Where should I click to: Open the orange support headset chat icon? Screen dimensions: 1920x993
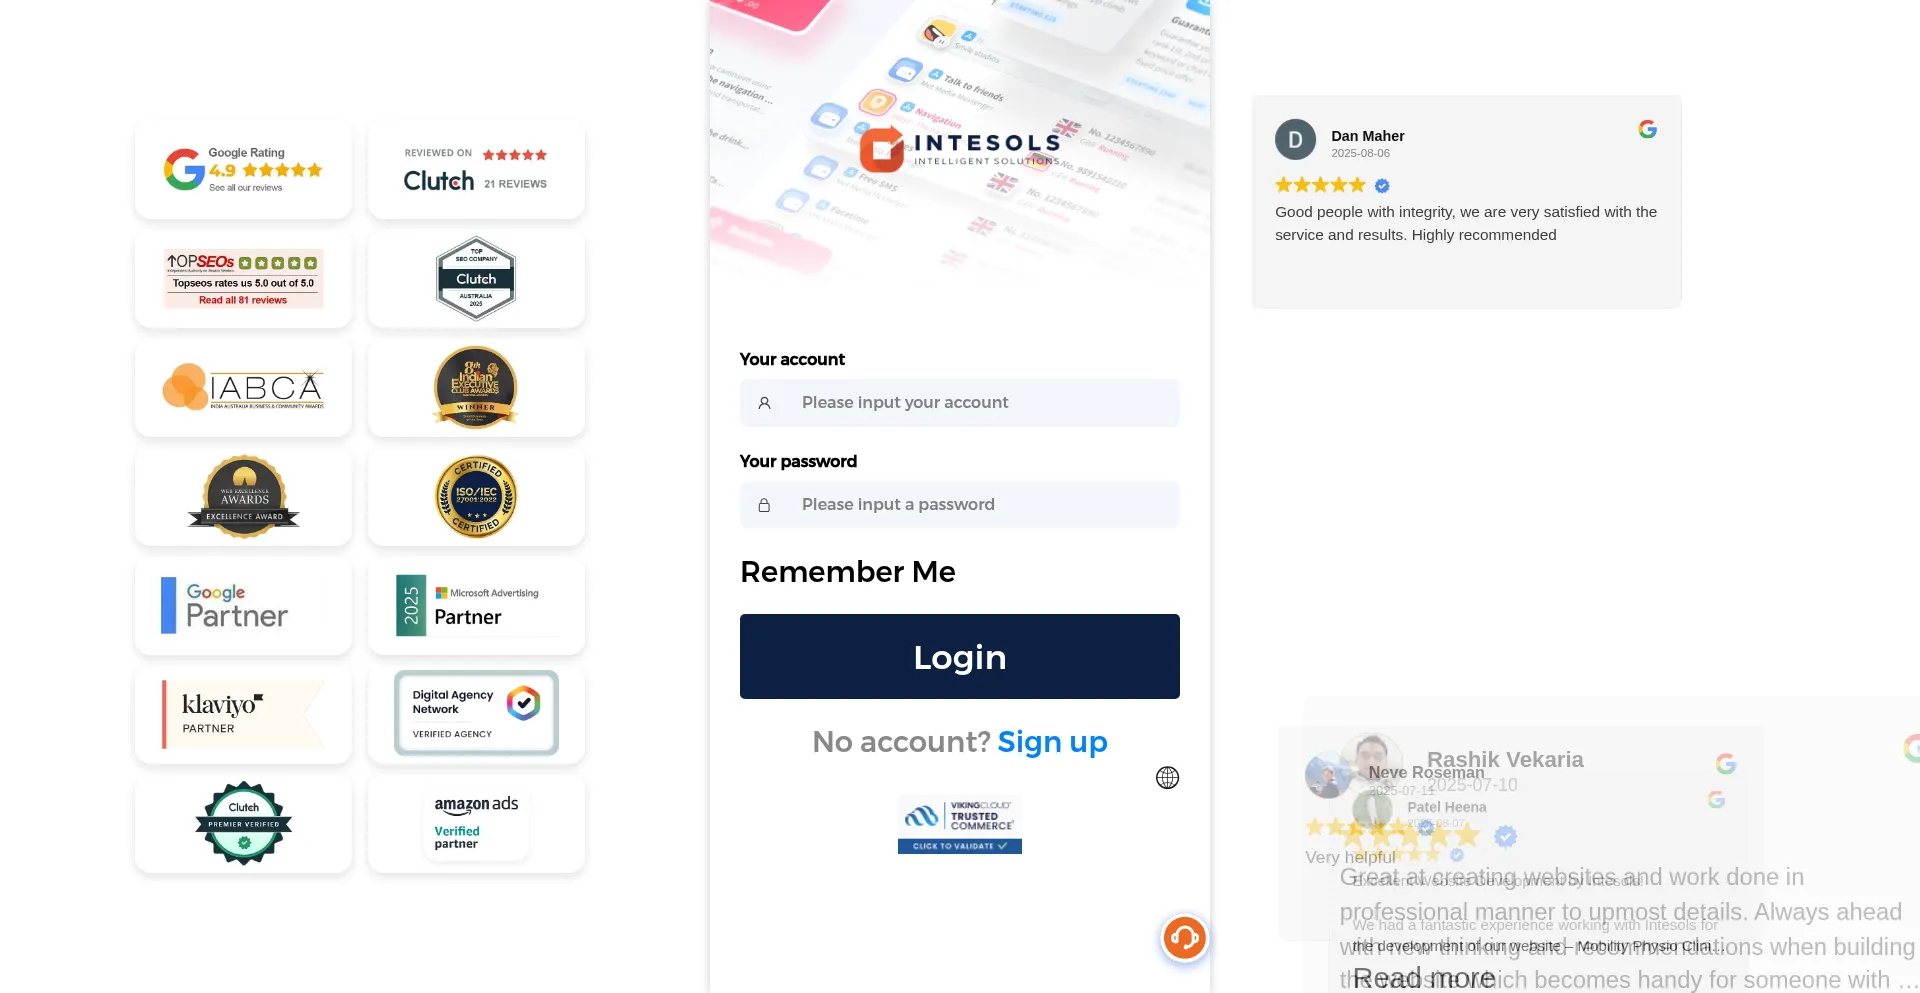pyautogui.click(x=1185, y=938)
